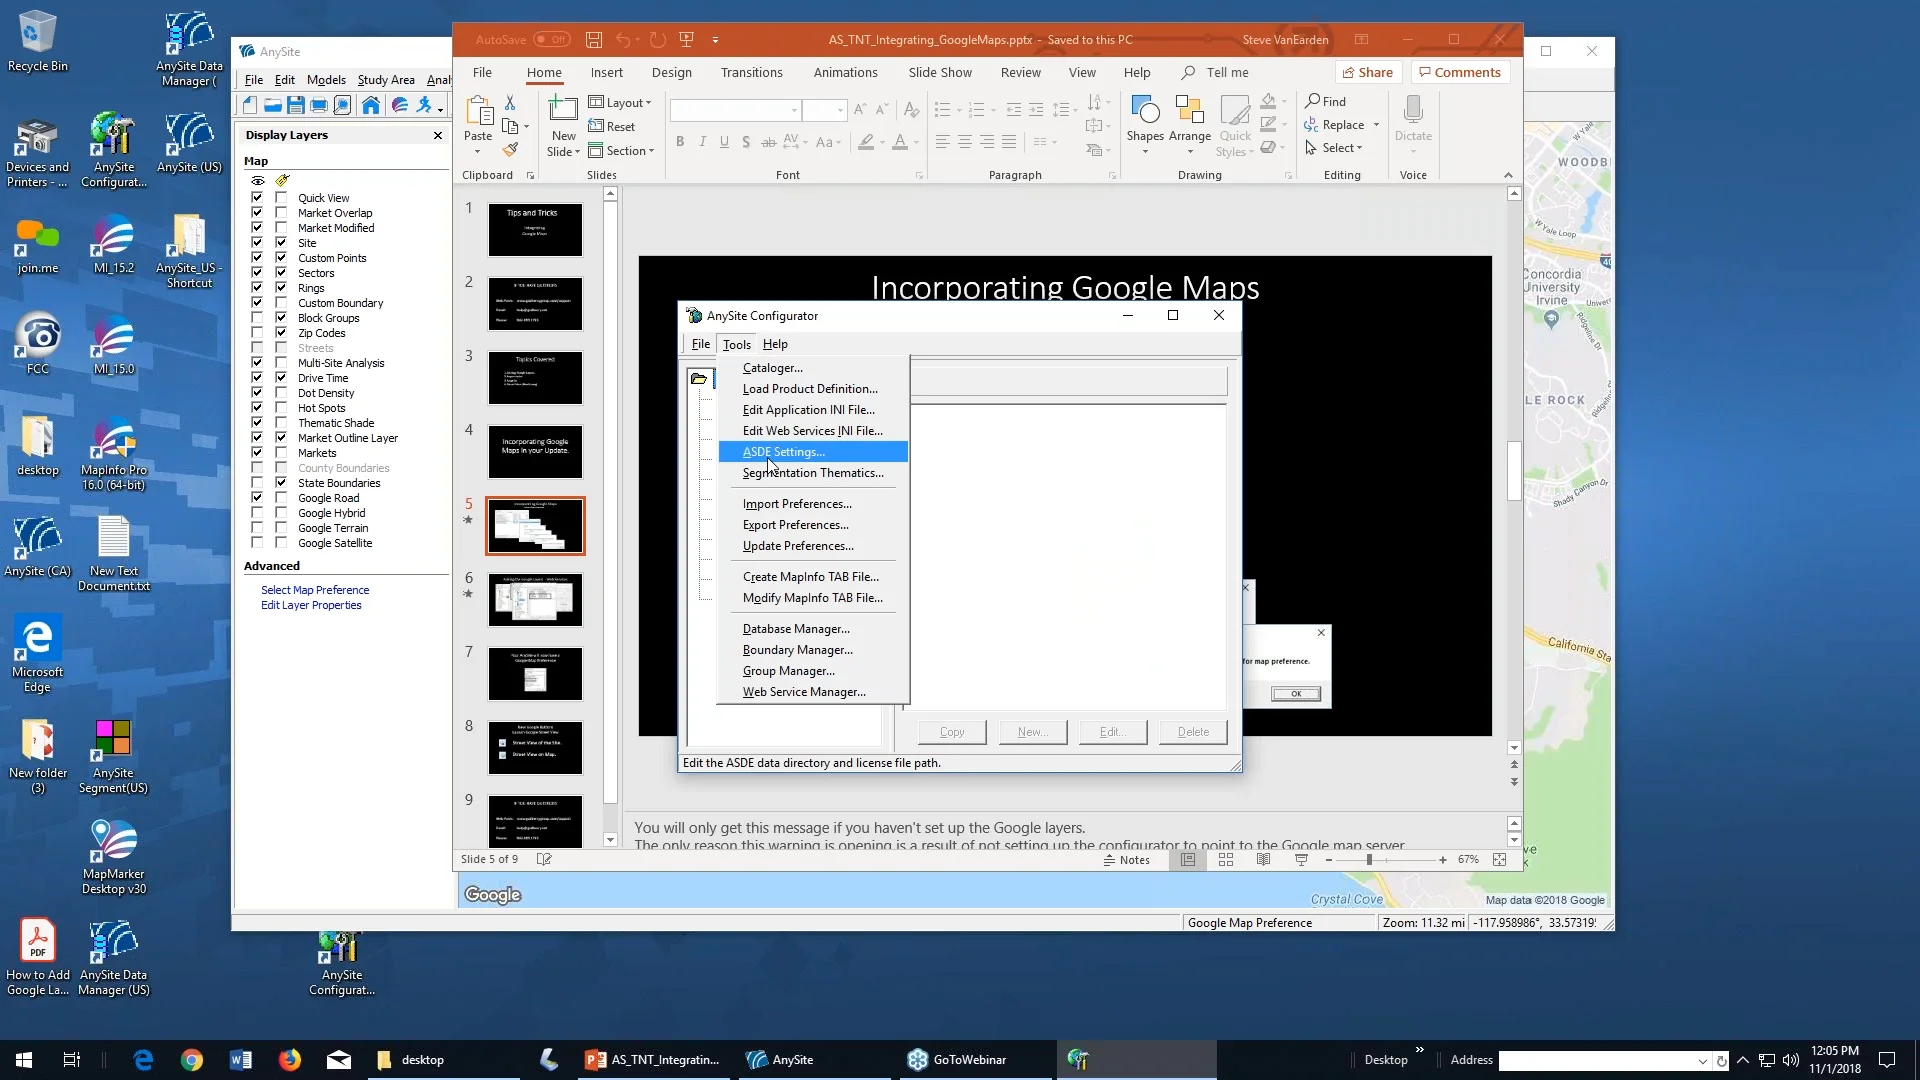Click the zoom slider handle
Viewport: 1920px width, 1080px height.
pos(1369,860)
